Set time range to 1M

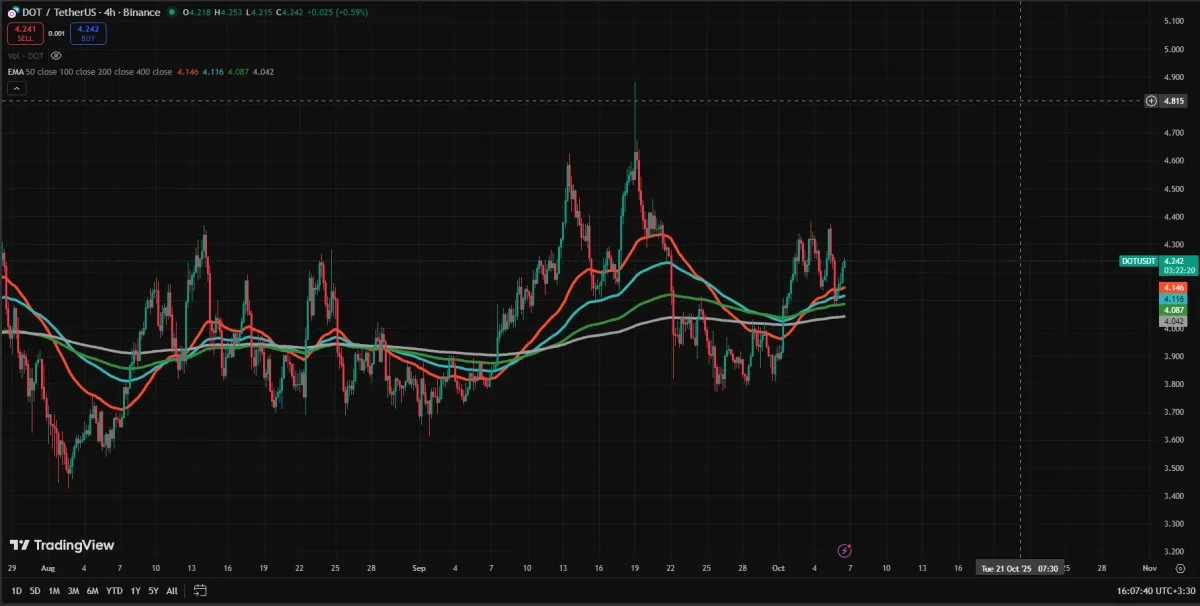tap(54, 590)
